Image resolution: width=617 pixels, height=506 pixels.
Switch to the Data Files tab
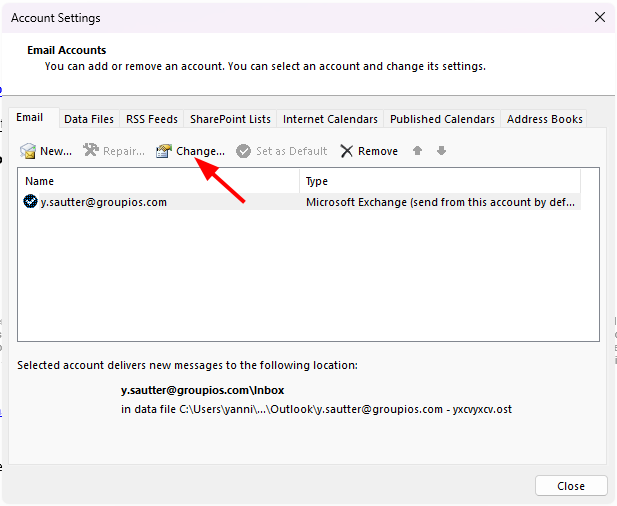tap(89, 119)
